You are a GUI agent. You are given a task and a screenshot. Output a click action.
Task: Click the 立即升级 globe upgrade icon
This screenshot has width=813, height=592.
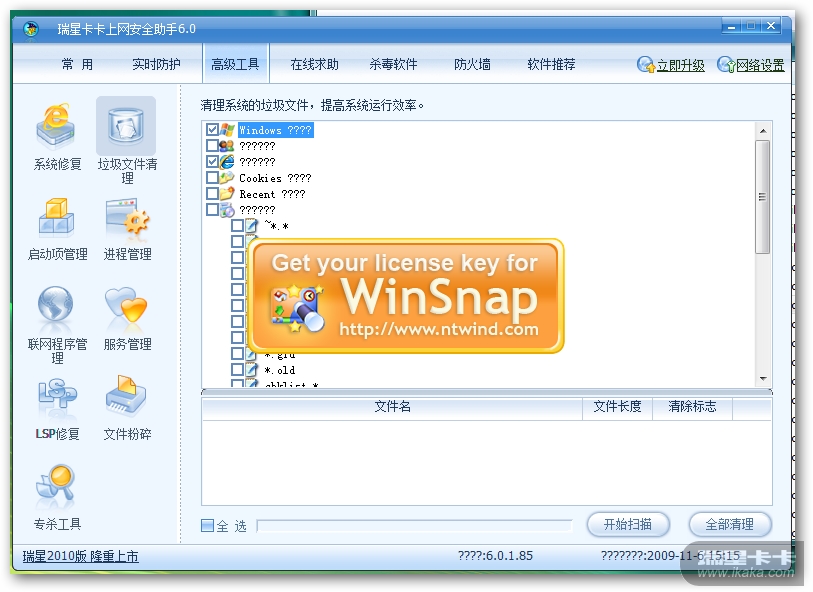pyautogui.click(x=646, y=65)
